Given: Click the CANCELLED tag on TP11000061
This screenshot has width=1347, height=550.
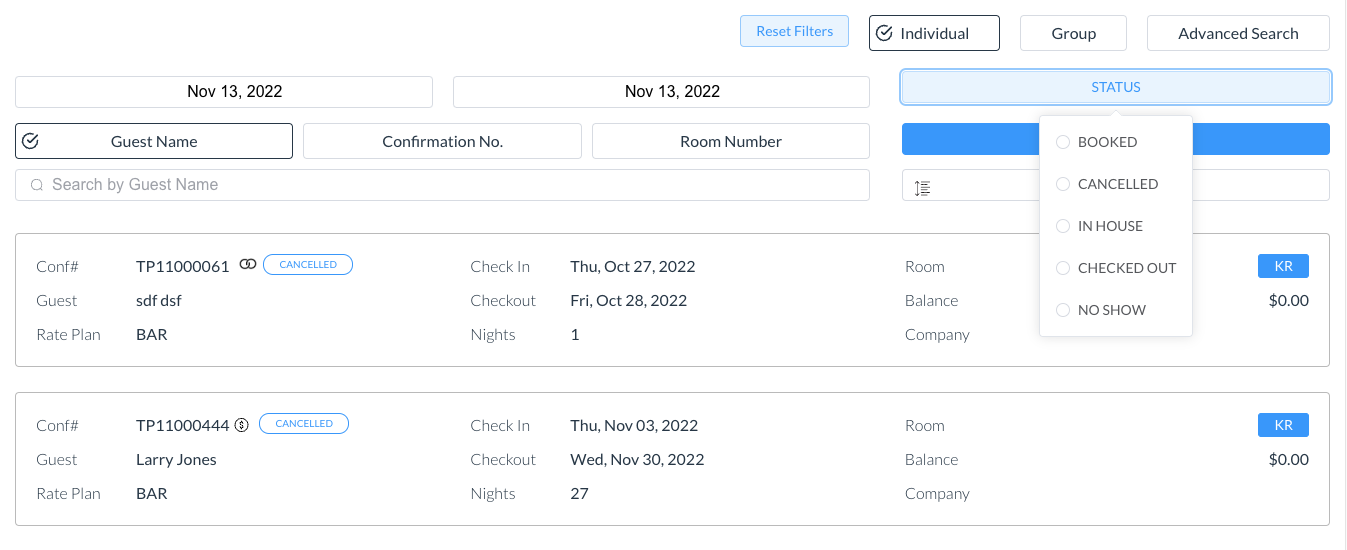Looking at the screenshot, I should click(x=308, y=265).
